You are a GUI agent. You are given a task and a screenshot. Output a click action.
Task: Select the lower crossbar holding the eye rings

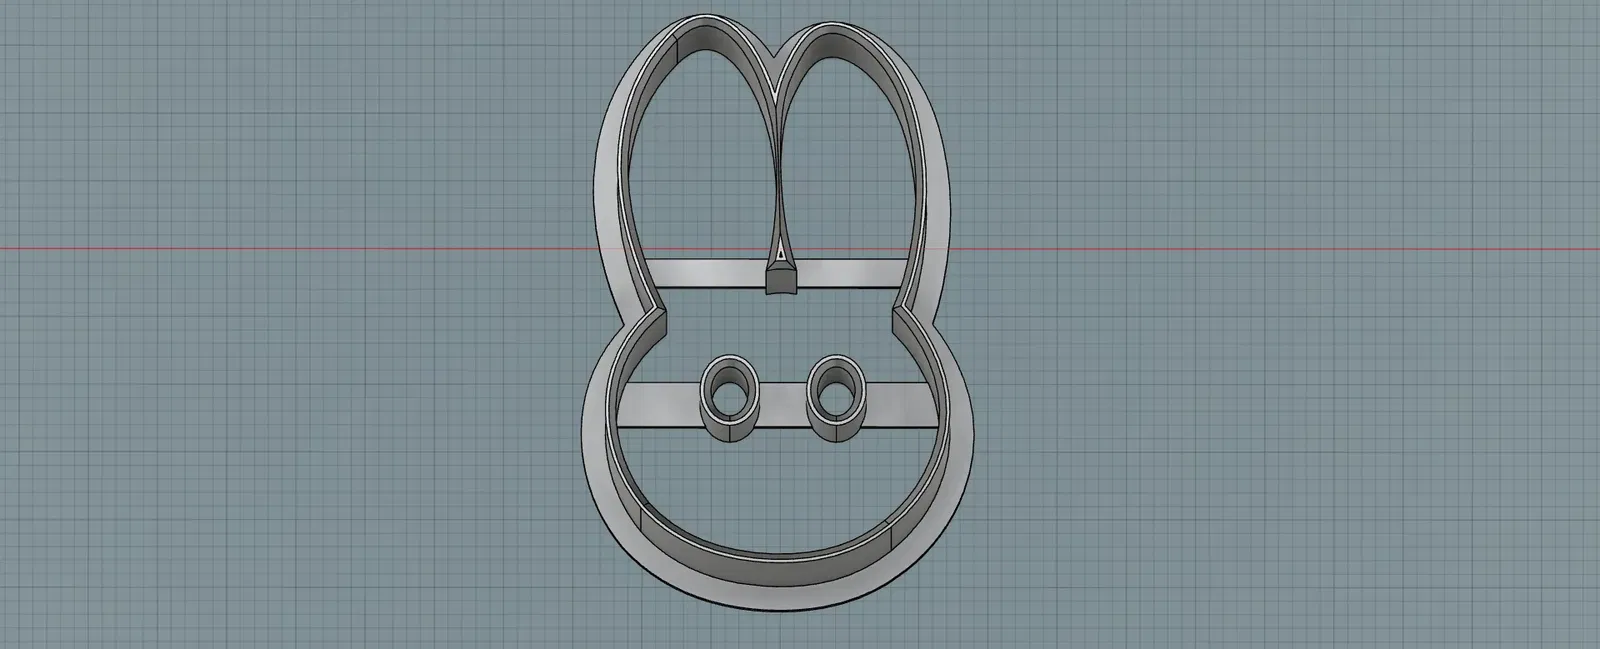point(780,405)
